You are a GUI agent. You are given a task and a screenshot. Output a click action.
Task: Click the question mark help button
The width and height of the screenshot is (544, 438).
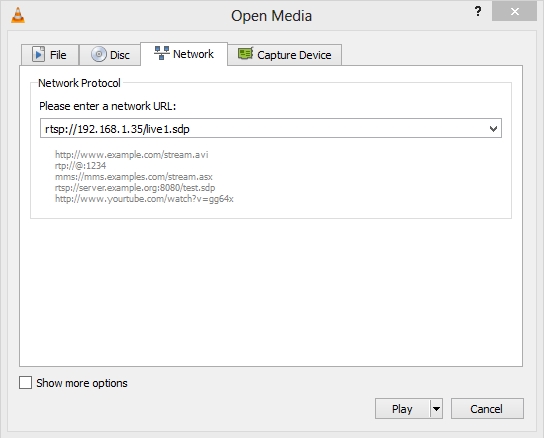click(x=478, y=11)
